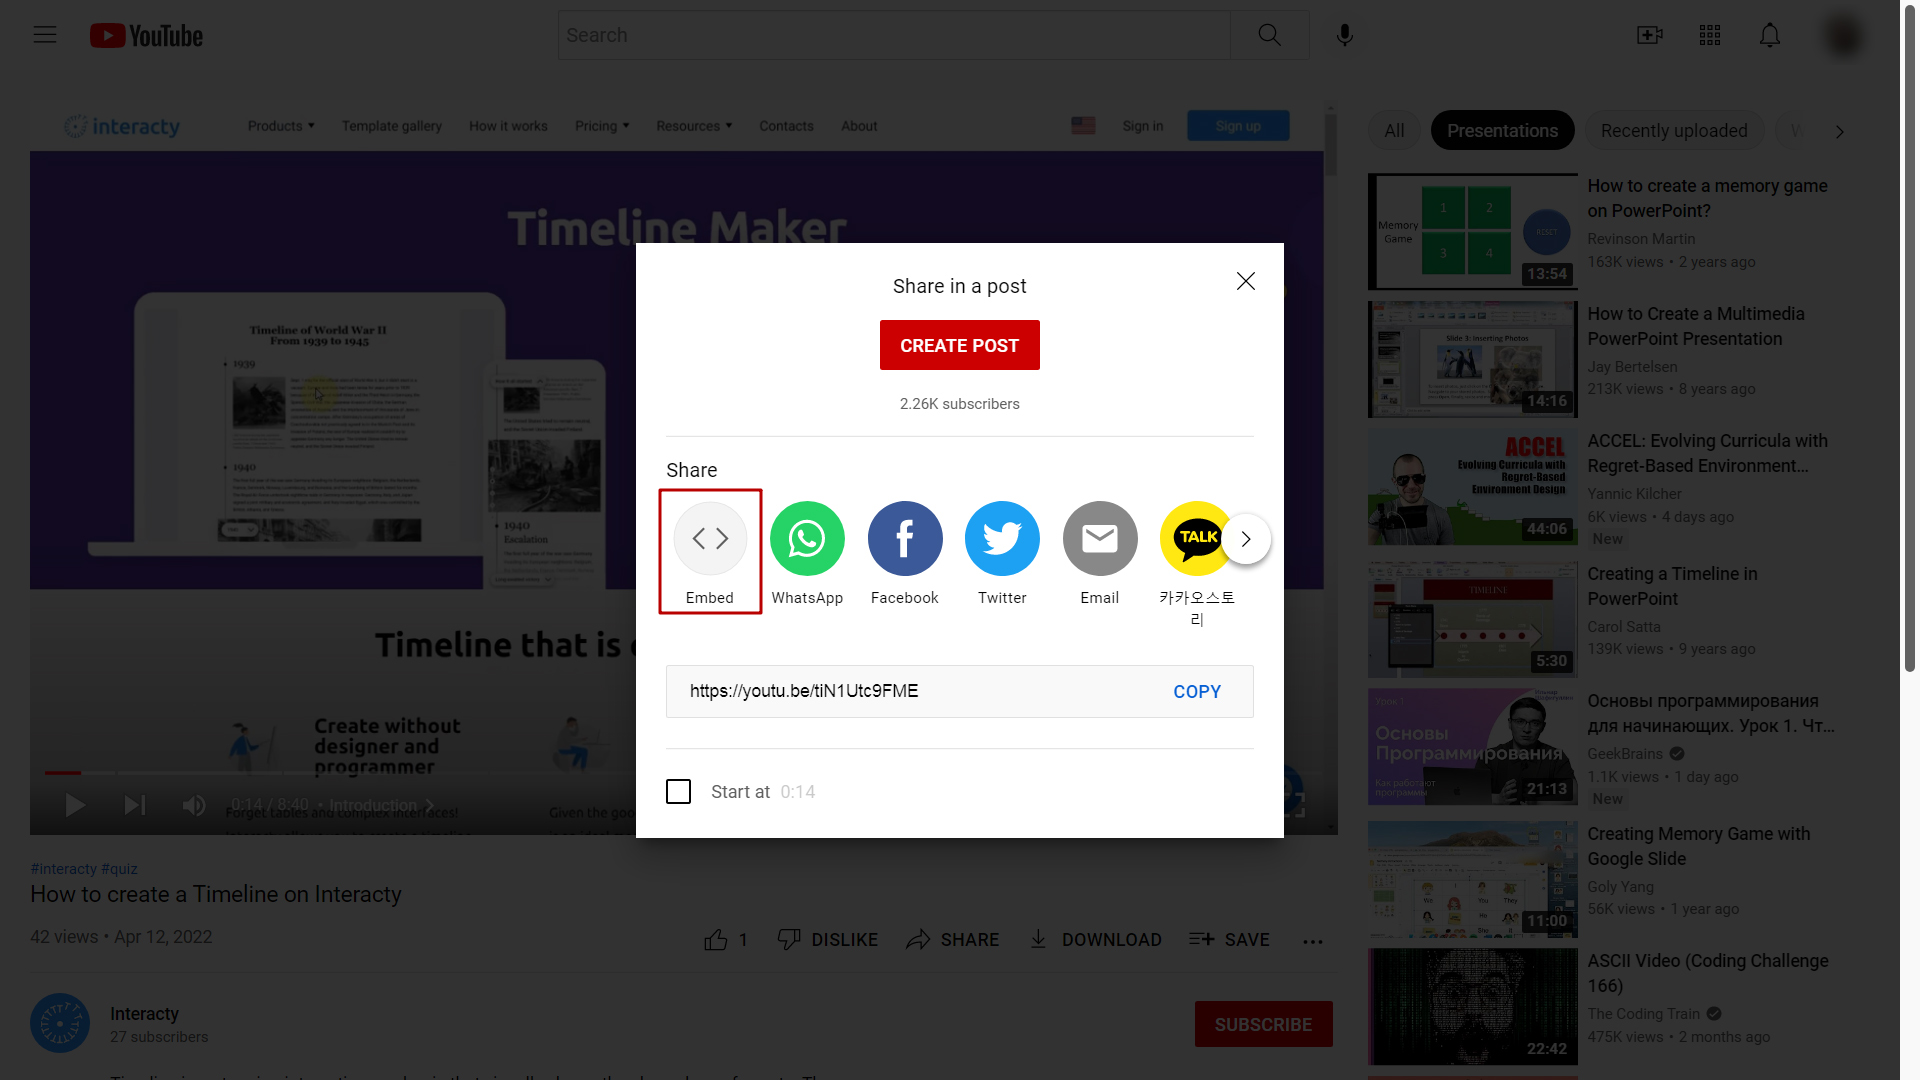Click the YouTube notifications bell icon
Image resolution: width=1920 pixels, height=1080 pixels.
[1768, 36]
